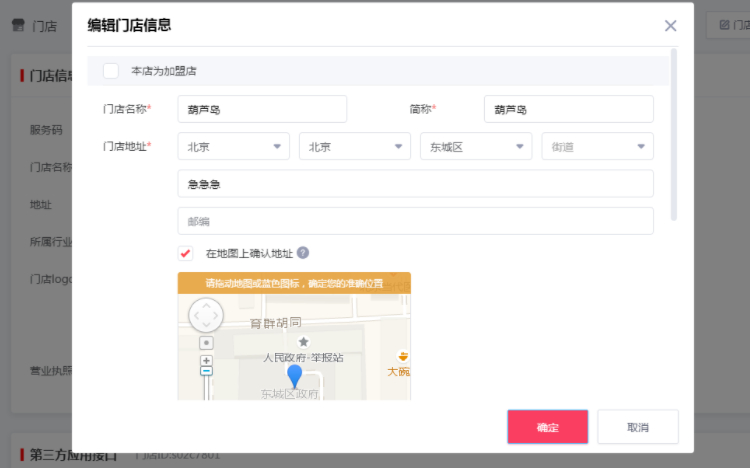Open the province dropdown showing 北京
Image resolution: width=750 pixels, height=468 pixels.
(234, 146)
